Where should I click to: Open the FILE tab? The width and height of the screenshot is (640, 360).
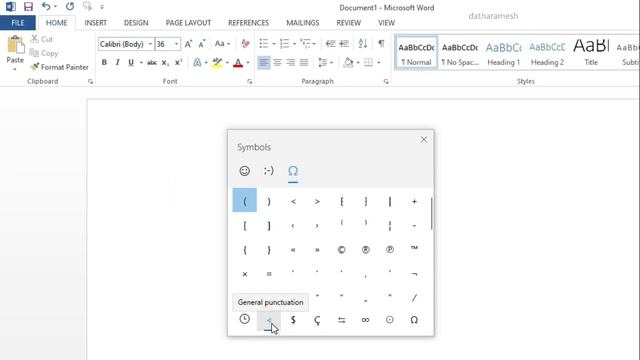(x=18, y=23)
